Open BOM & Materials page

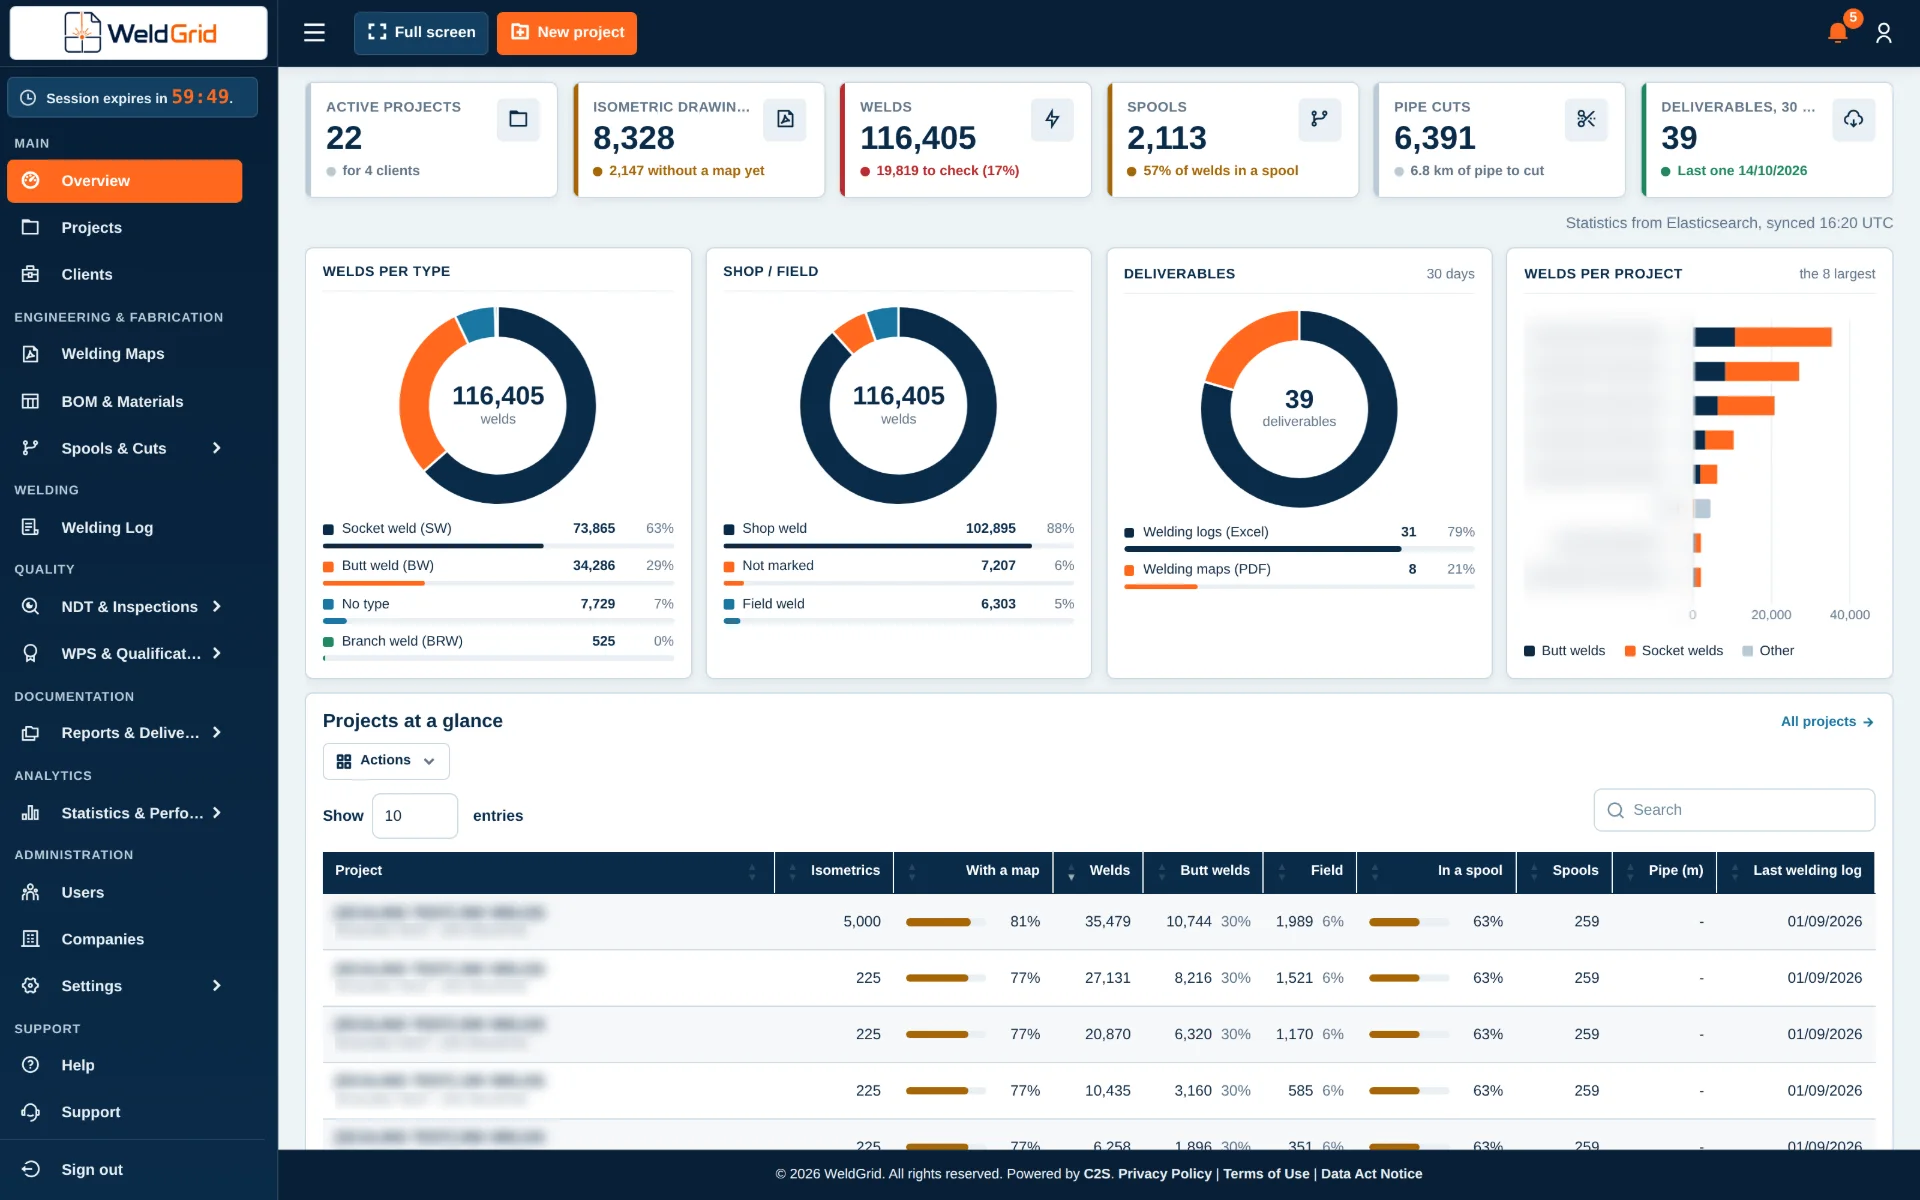(x=124, y=401)
